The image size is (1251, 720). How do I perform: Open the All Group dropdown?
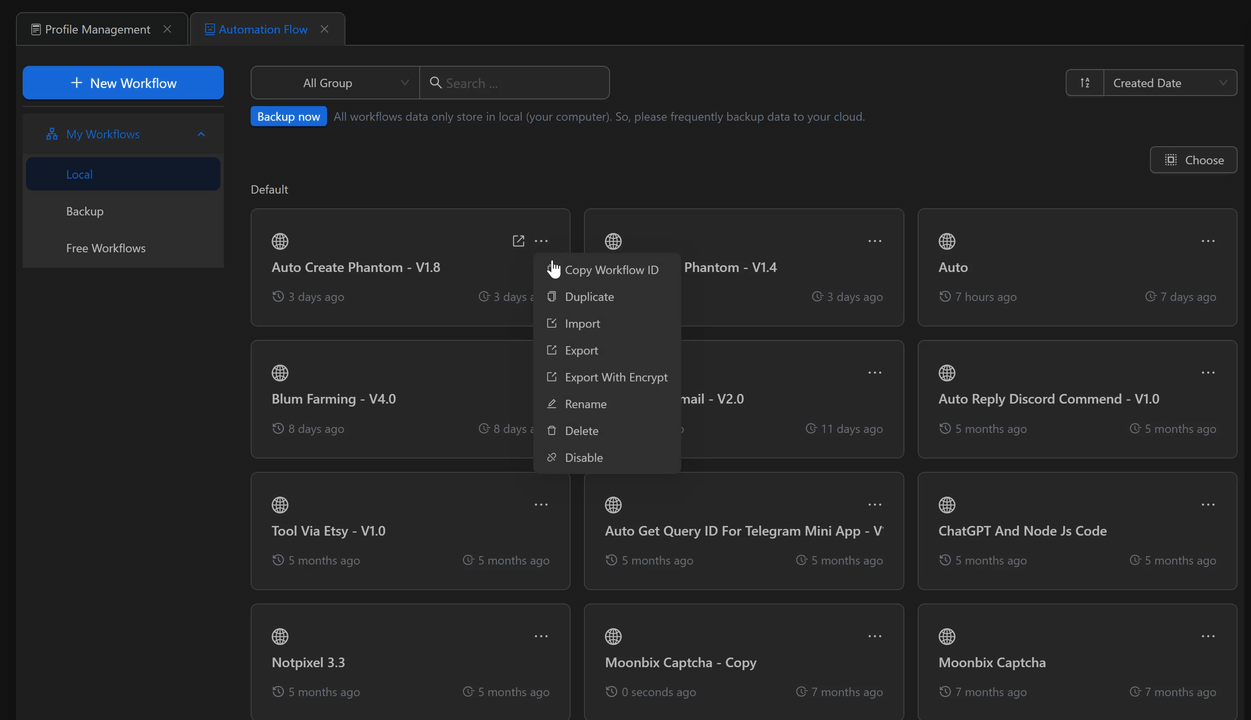pos(335,83)
